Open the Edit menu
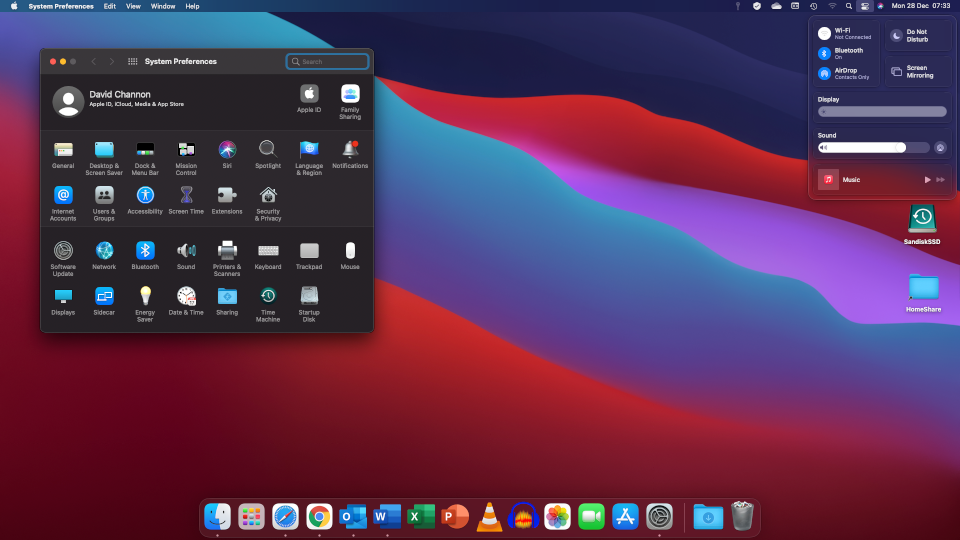960x540 pixels. coord(110,6)
